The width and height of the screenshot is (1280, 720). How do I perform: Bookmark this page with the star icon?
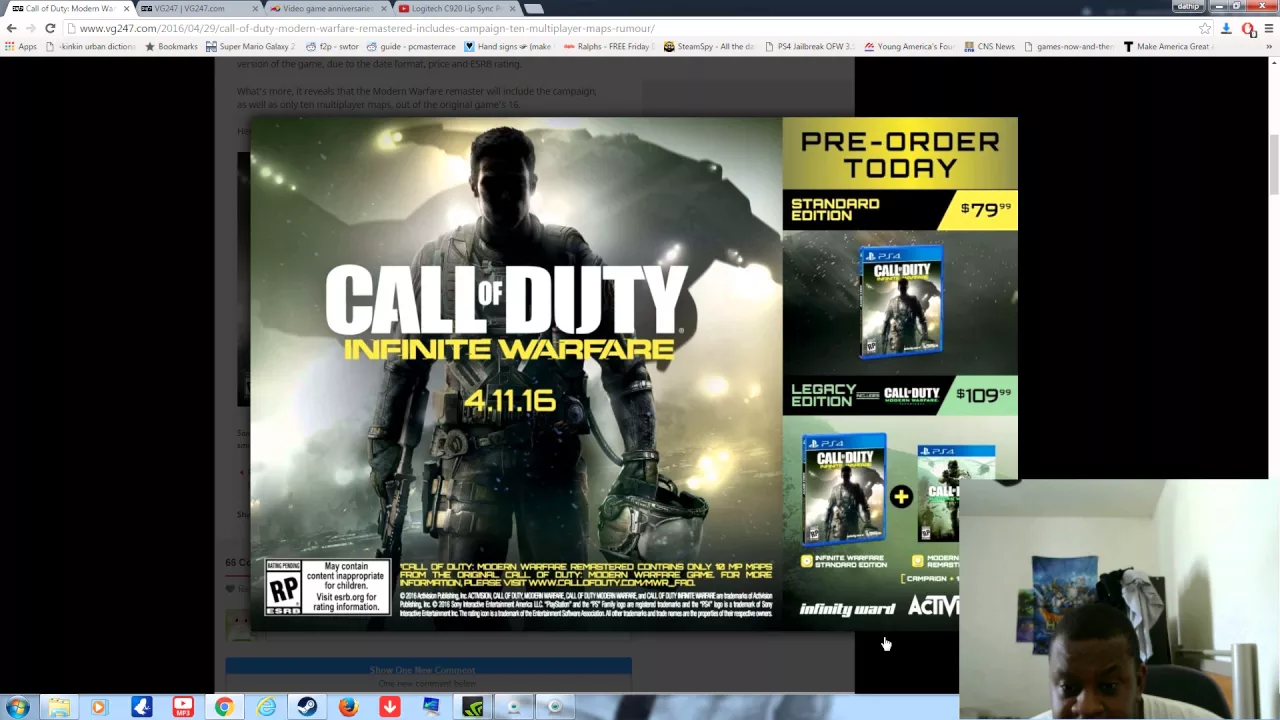click(1205, 28)
